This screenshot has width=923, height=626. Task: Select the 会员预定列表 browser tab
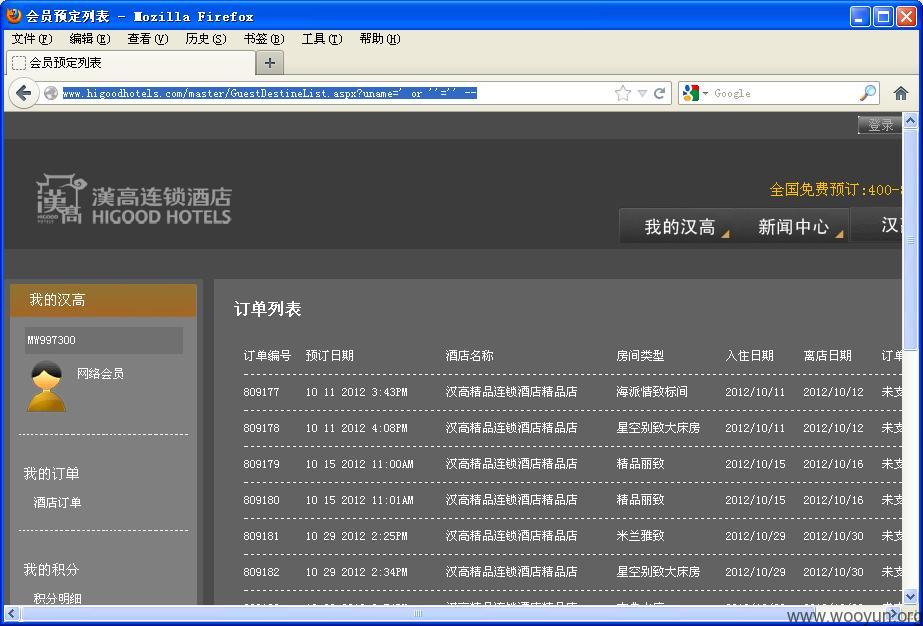point(131,62)
